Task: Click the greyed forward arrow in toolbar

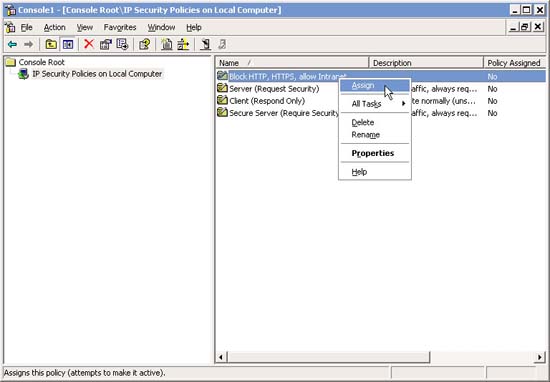Action: pyautogui.click(x=28, y=45)
